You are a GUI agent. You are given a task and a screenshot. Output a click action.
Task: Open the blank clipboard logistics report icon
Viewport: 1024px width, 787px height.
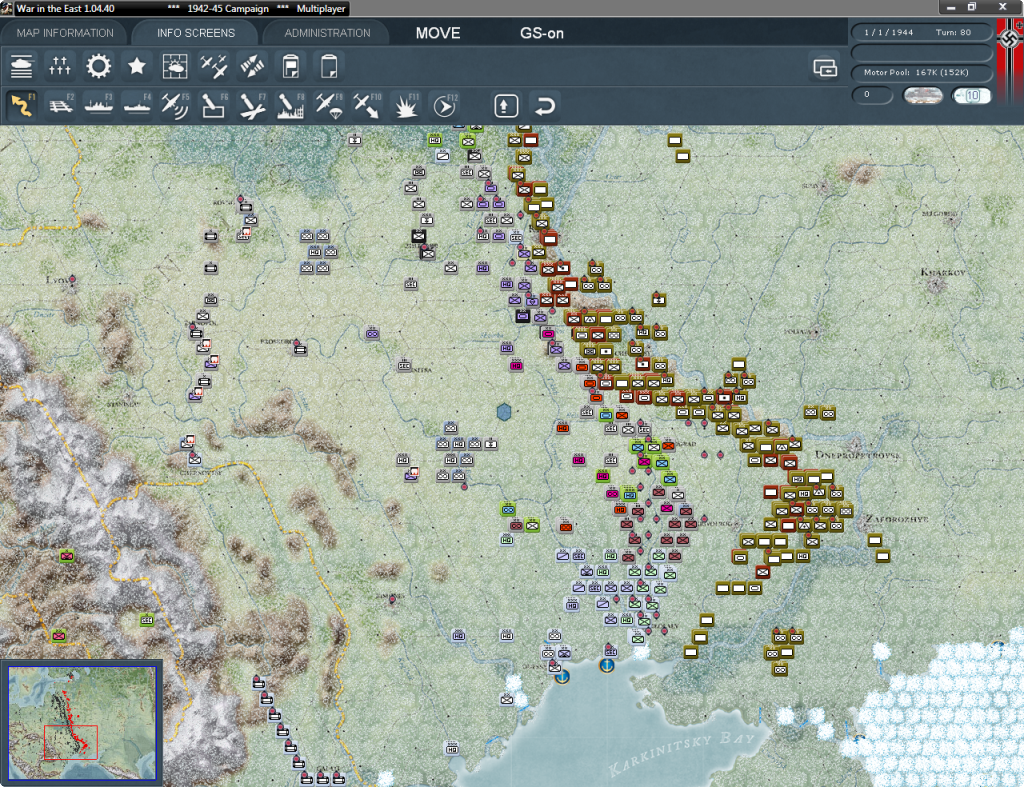(329, 67)
